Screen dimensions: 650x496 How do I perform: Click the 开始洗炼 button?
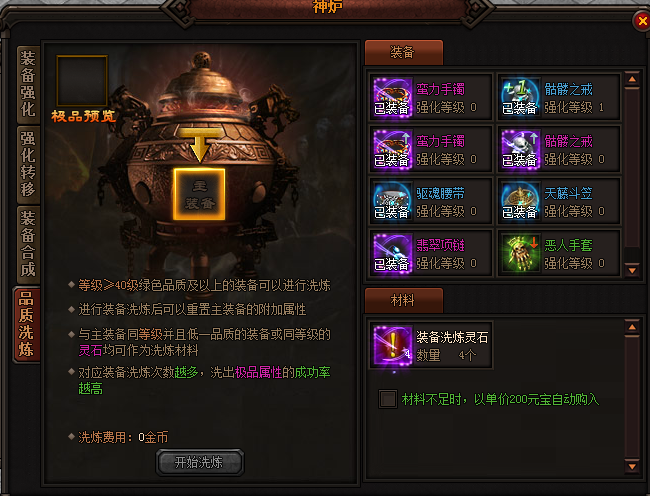pos(200,462)
